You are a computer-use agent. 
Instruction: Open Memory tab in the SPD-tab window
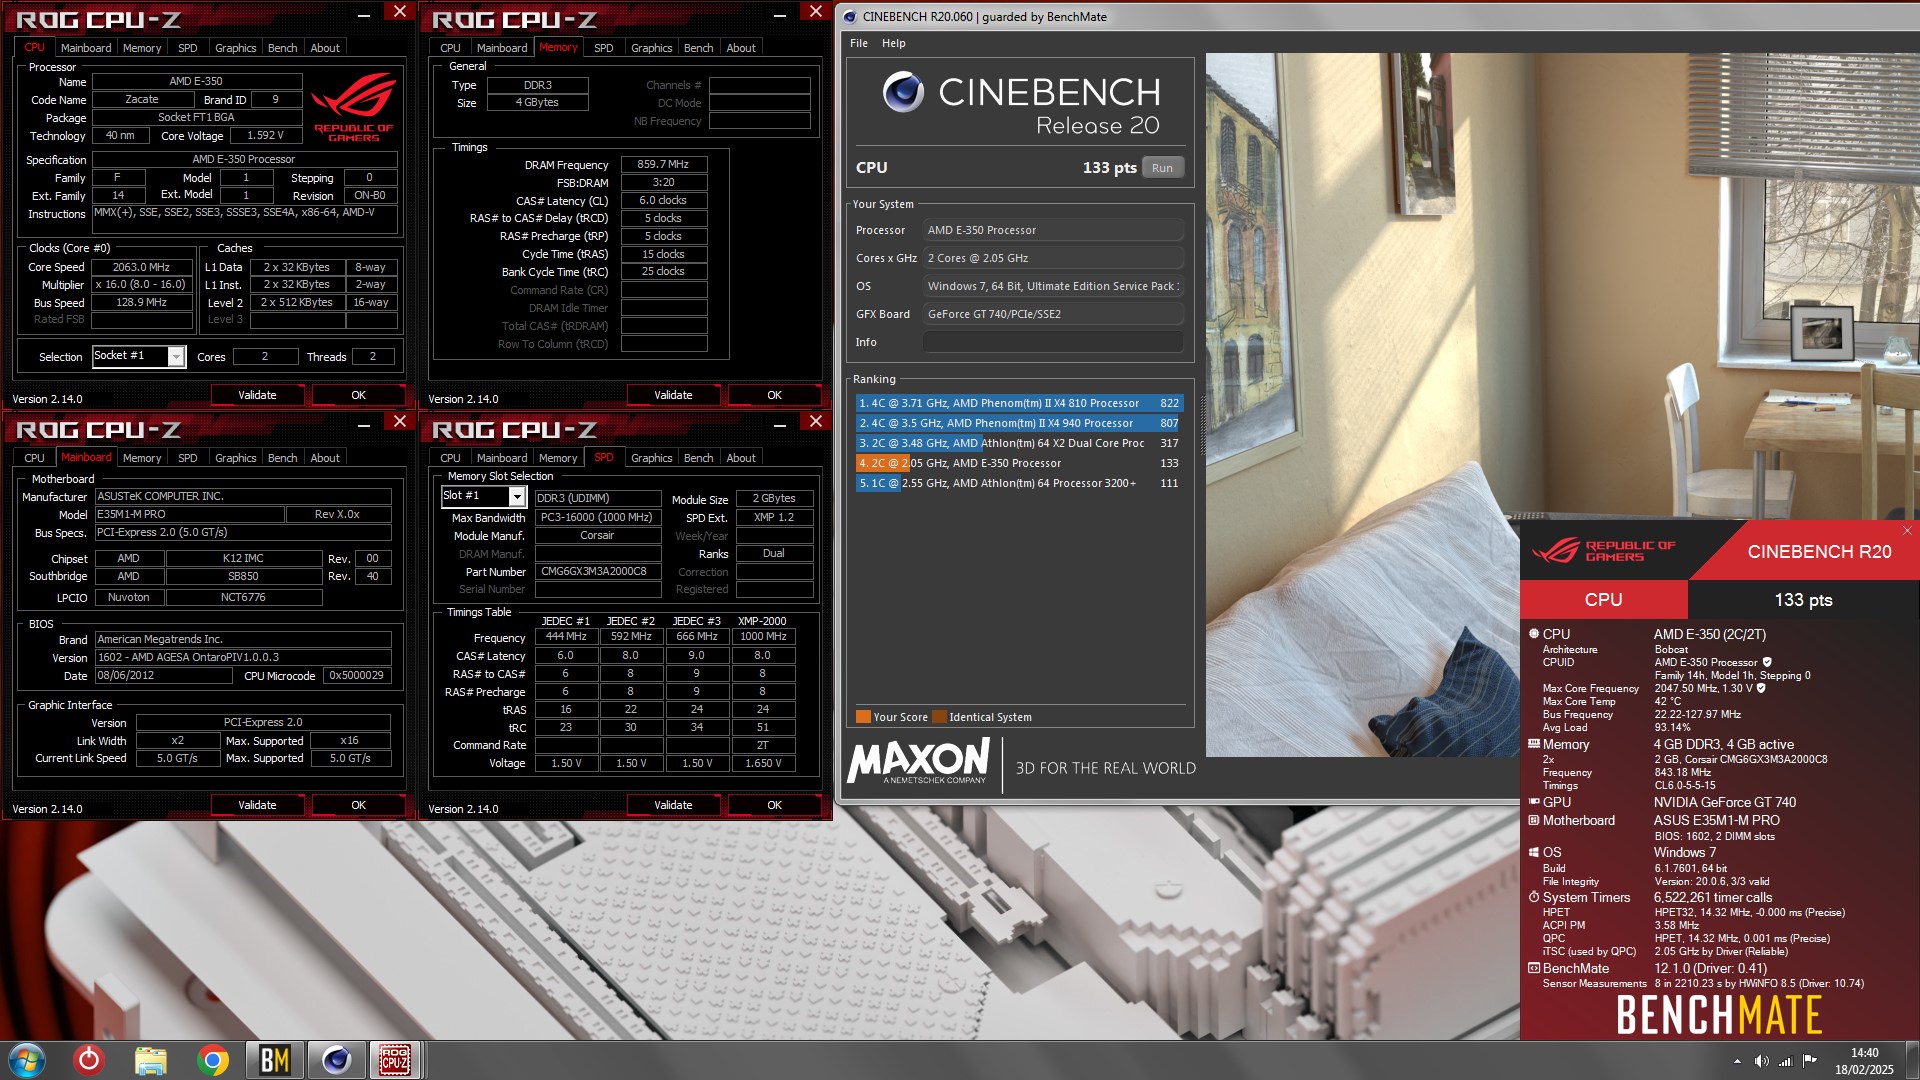[x=558, y=458]
